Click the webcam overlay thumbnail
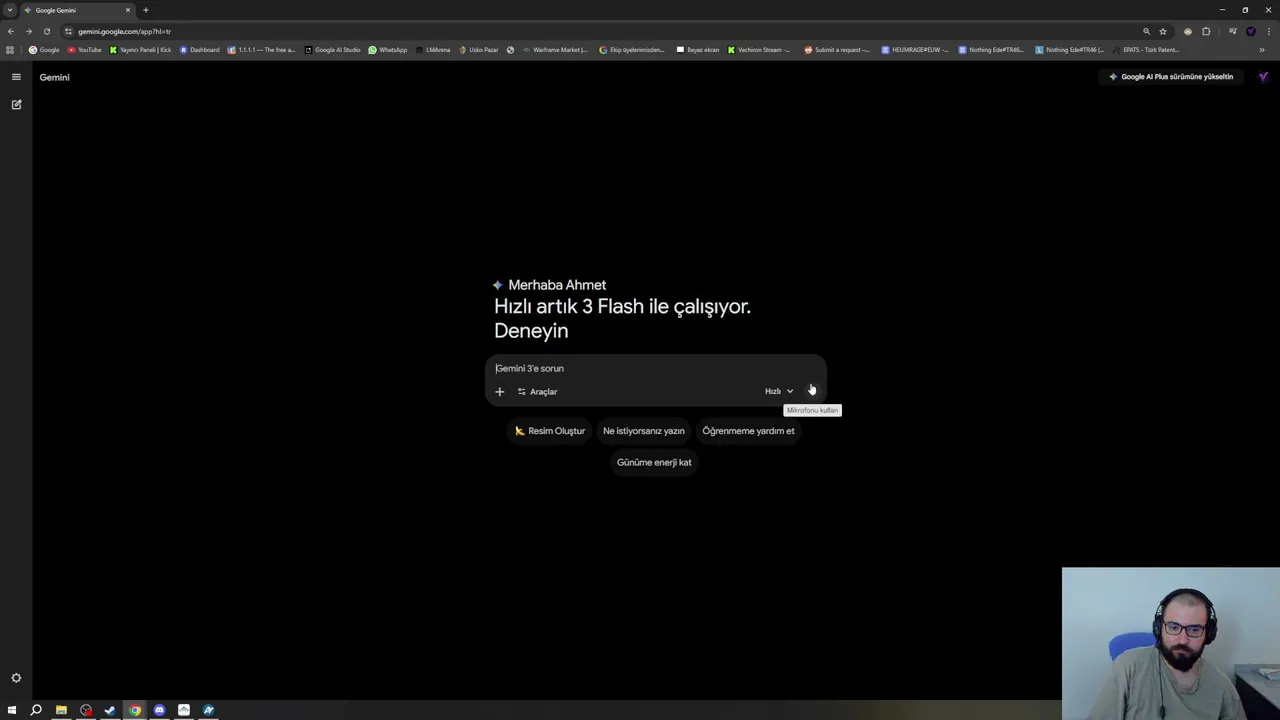Screen dimensions: 1280x720 (1171, 644)
